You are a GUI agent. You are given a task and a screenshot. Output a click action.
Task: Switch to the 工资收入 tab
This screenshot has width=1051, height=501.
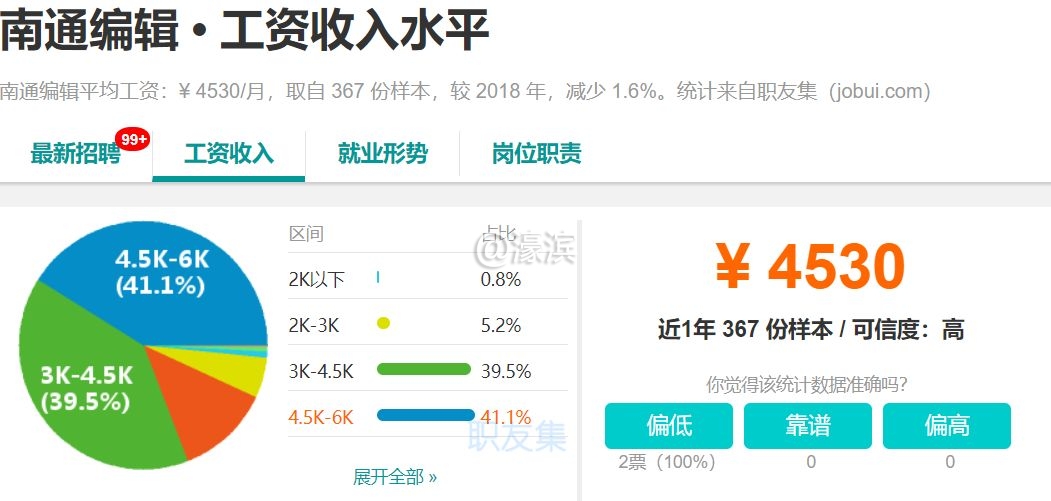[229, 154]
